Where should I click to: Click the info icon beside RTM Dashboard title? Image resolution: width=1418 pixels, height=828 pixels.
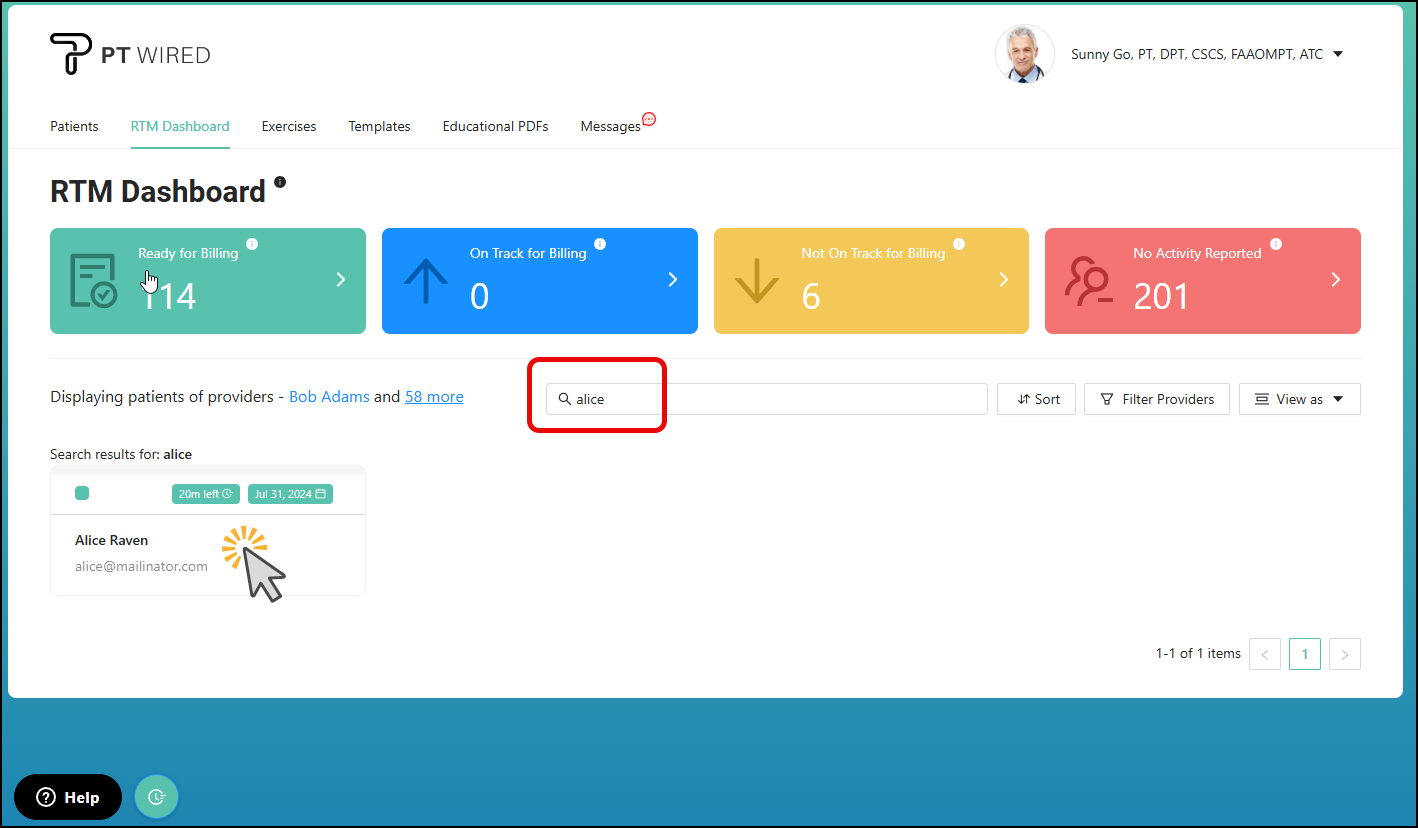(280, 182)
